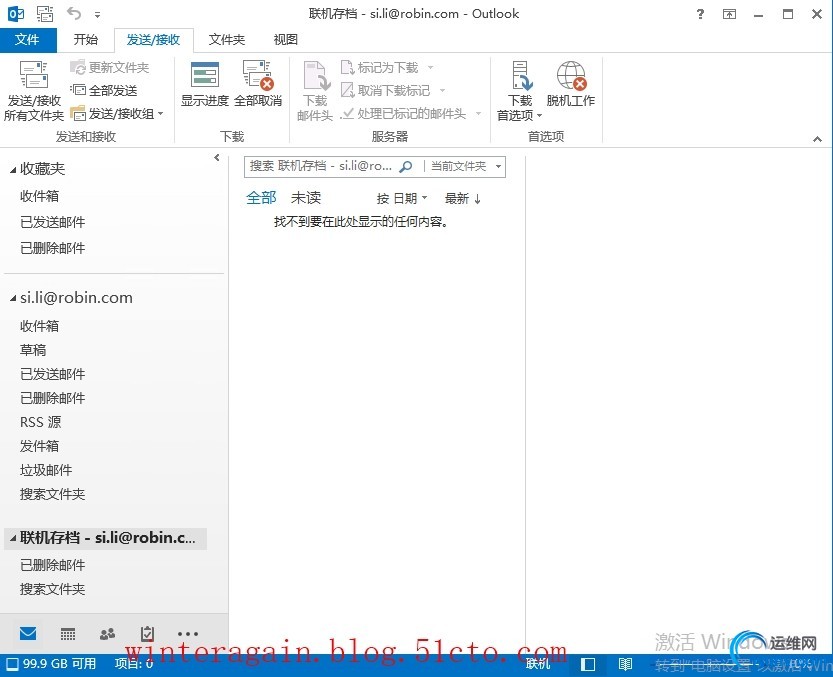Screen dimensions: 833x677
Task: Minimize the folder pane with the arrow
Action: (x=217, y=157)
